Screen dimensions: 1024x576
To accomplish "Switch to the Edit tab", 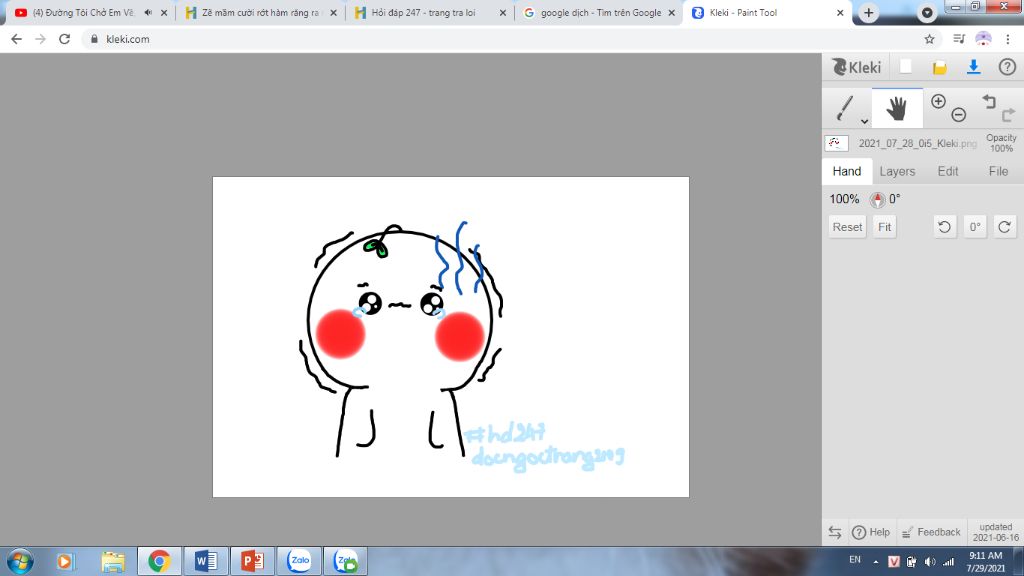I will 948,171.
